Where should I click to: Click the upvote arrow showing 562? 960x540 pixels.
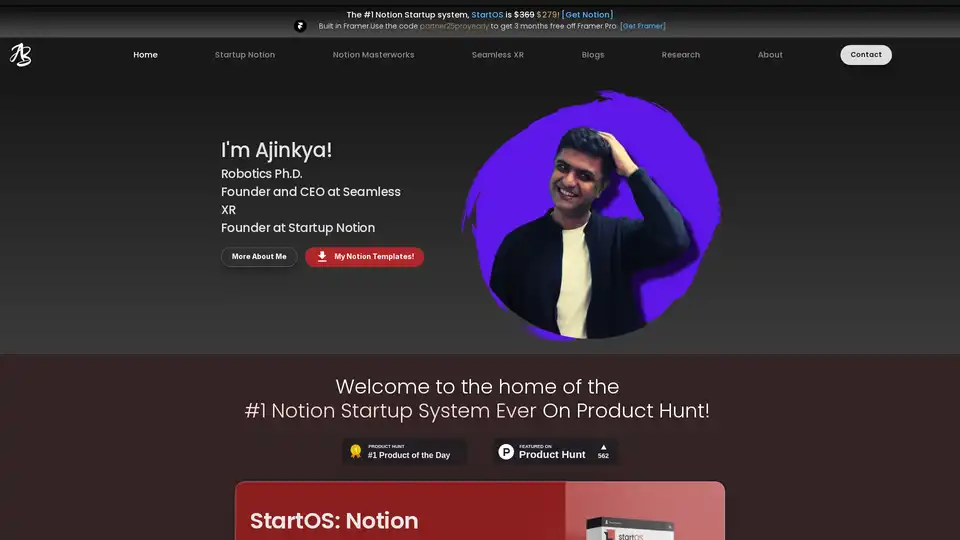coord(603,448)
